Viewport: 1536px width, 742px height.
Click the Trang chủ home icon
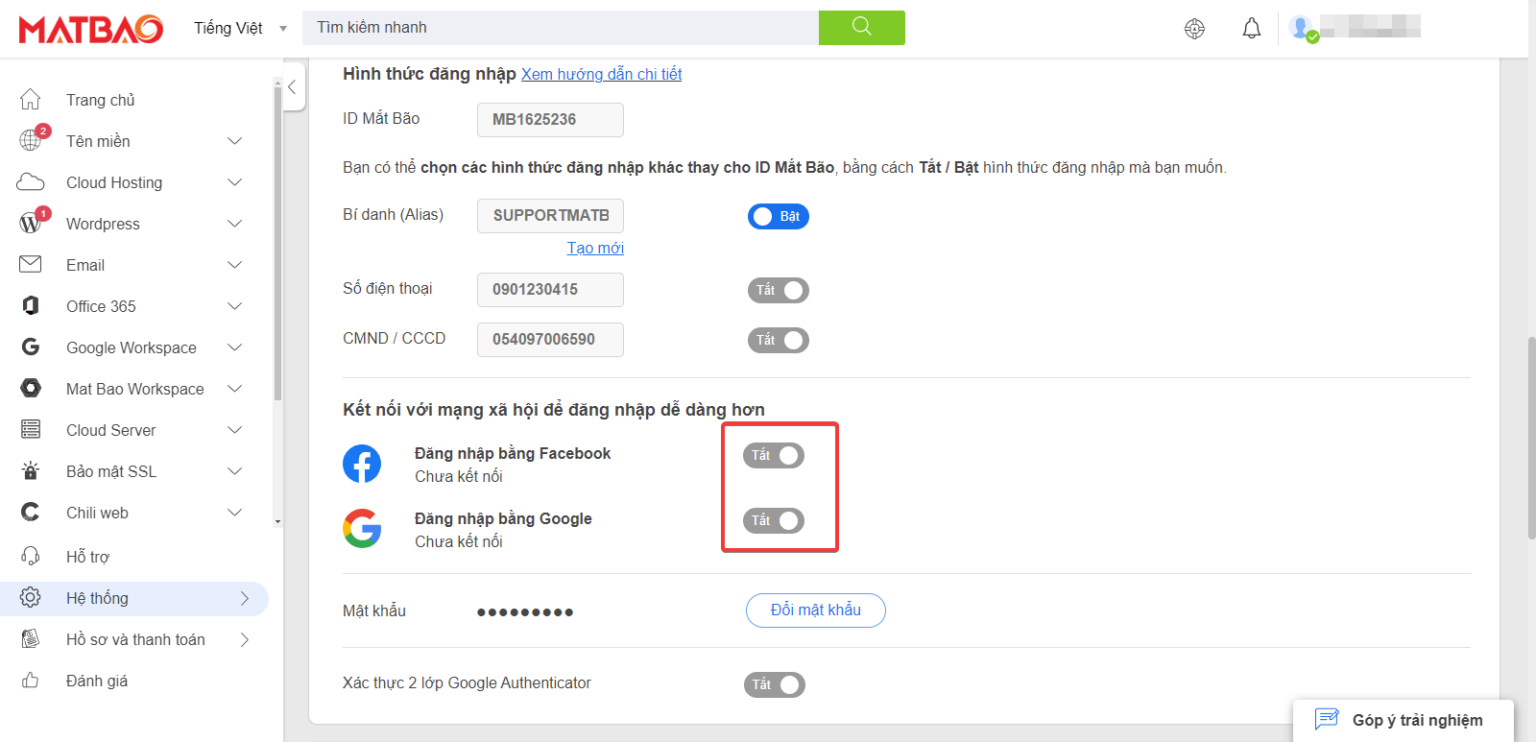[x=31, y=100]
